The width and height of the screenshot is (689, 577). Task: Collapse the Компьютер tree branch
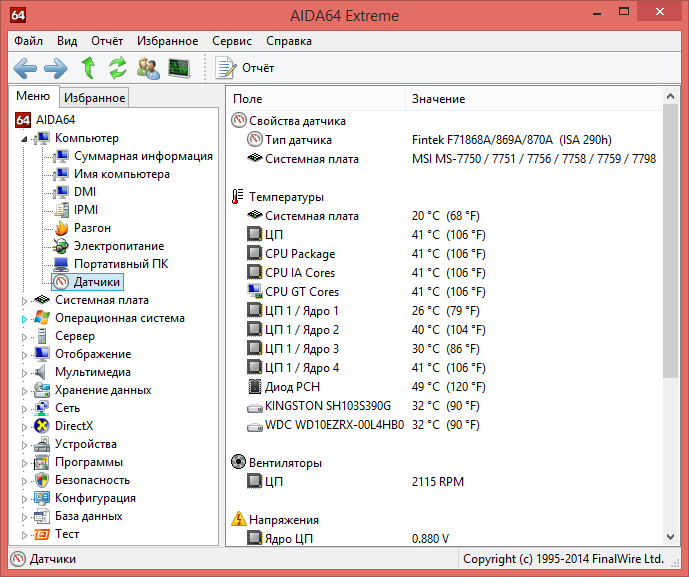(x=24, y=139)
